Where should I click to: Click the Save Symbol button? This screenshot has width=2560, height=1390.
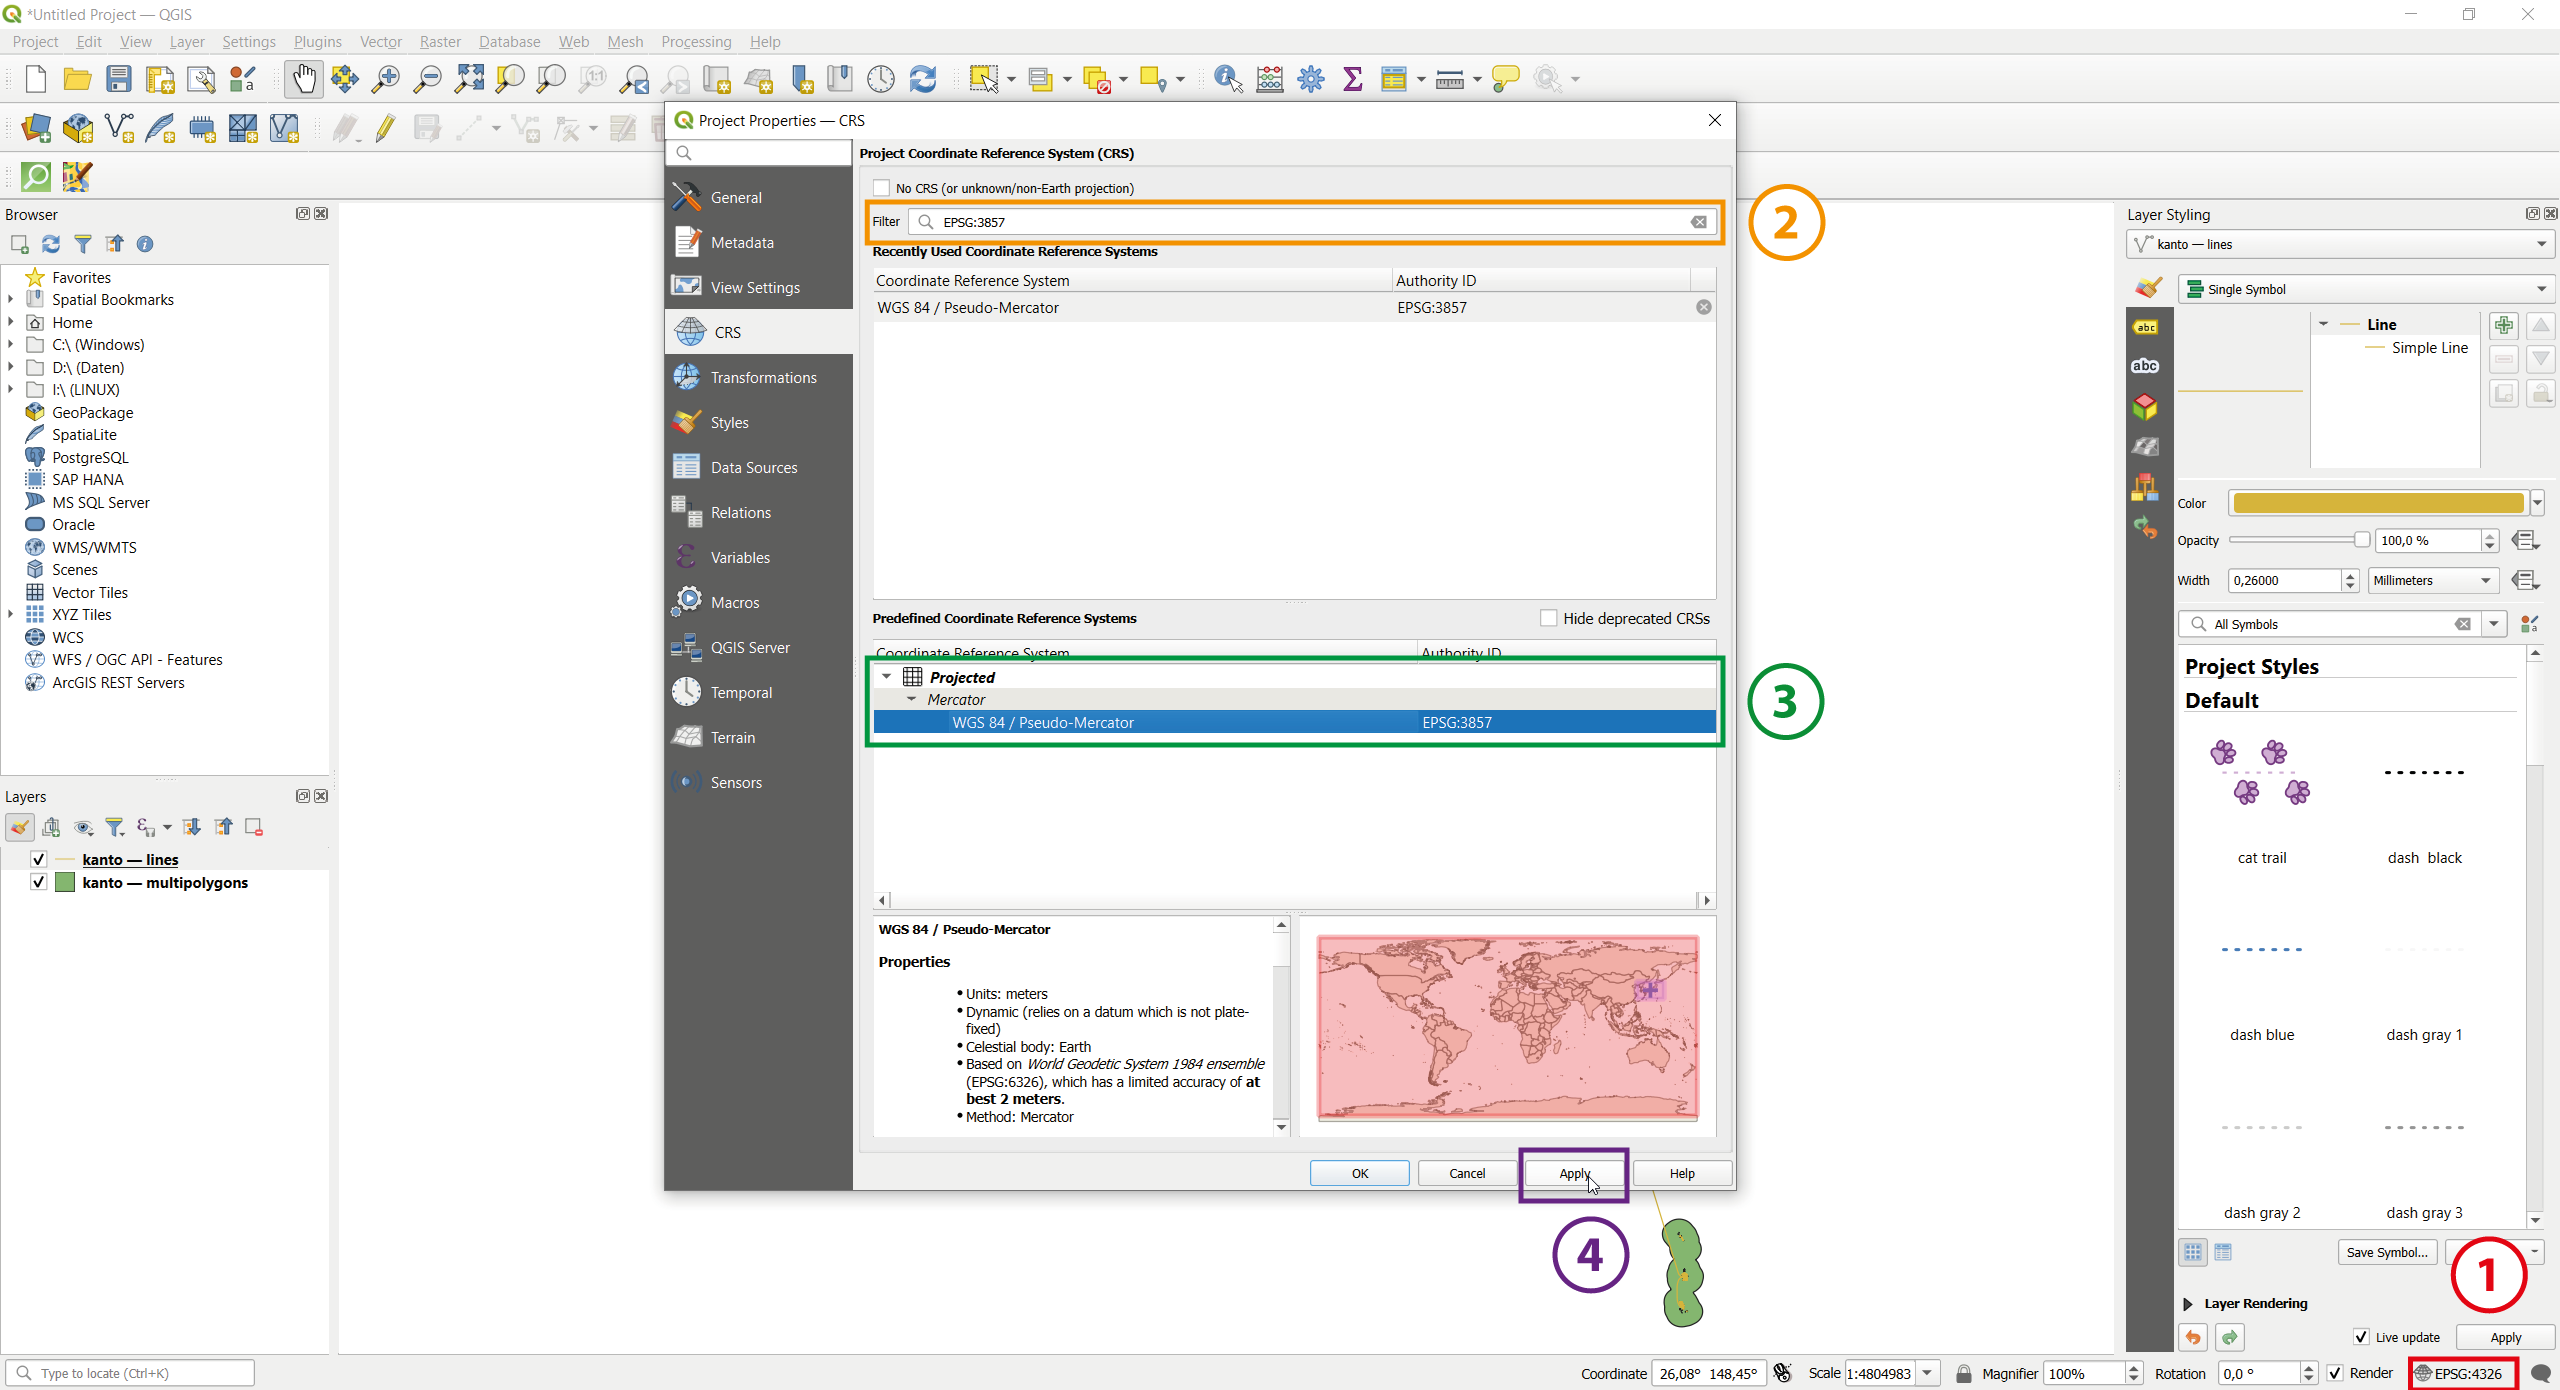(2387, 1252)
